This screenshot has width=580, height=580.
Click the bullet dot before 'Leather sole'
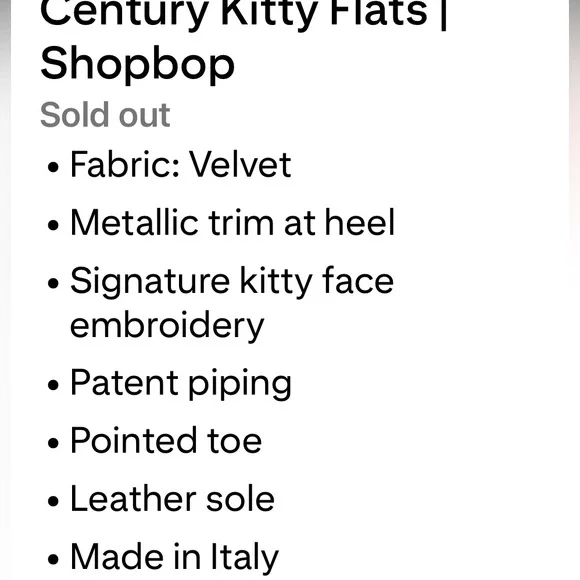pos(53,501)
